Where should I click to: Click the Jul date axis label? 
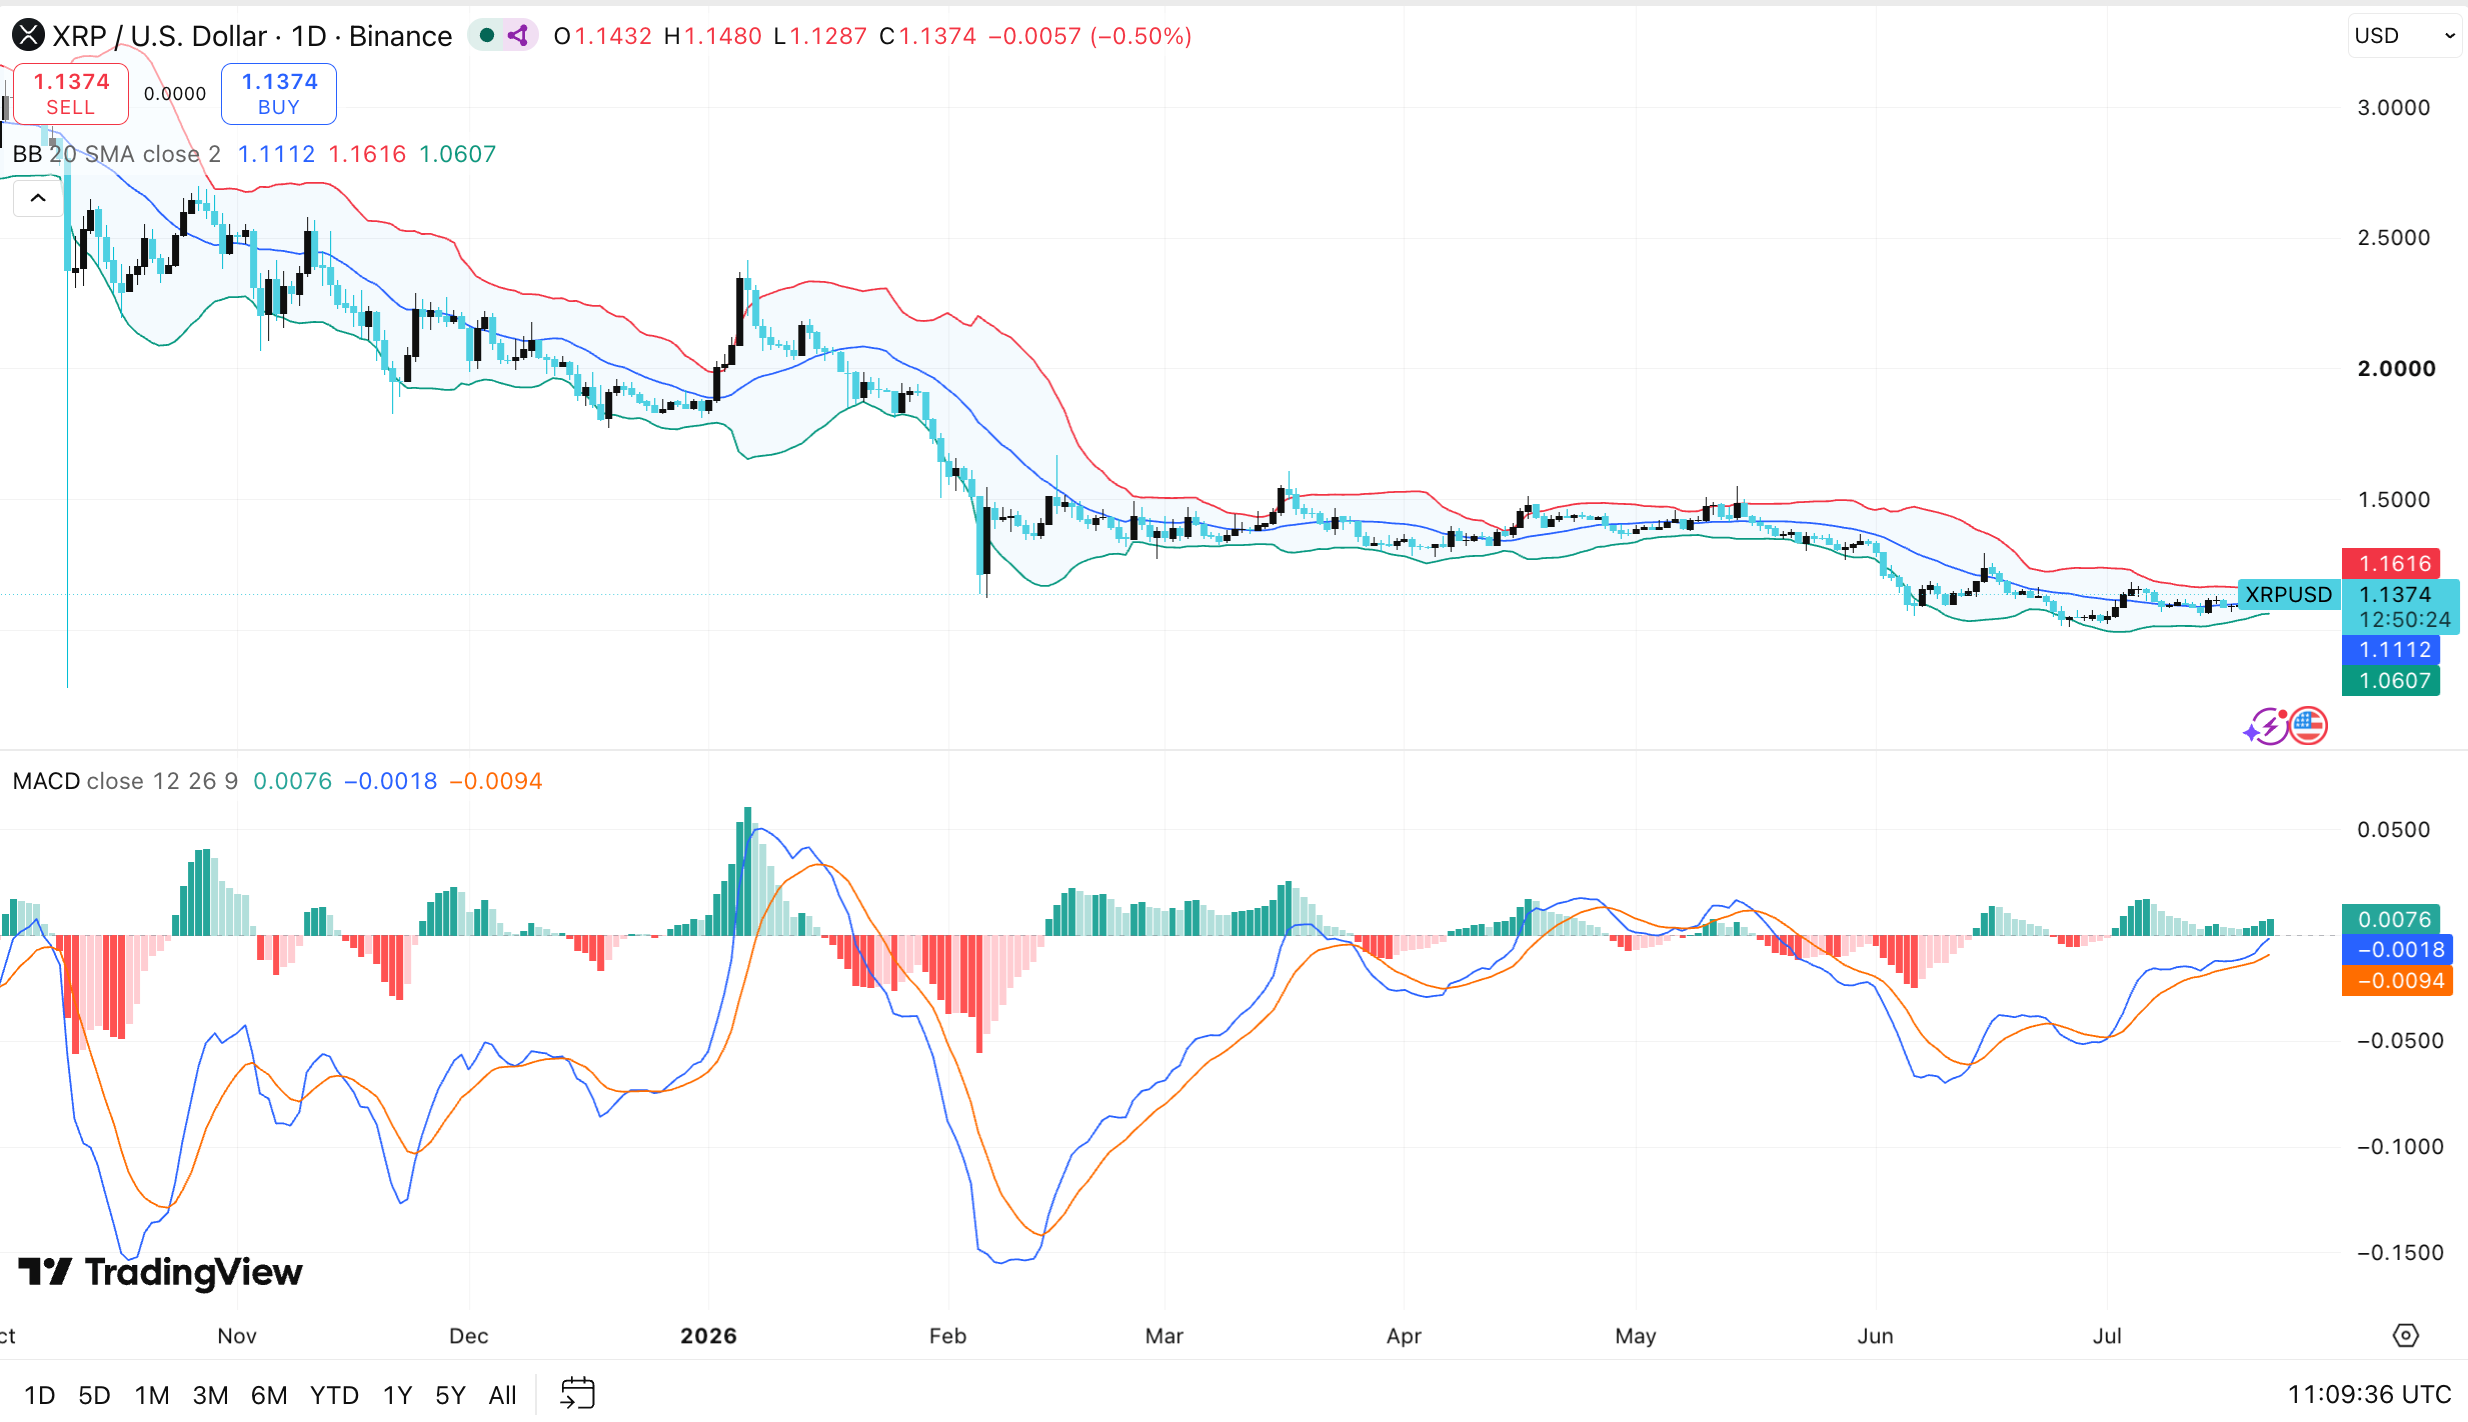coord(2107,1335)
